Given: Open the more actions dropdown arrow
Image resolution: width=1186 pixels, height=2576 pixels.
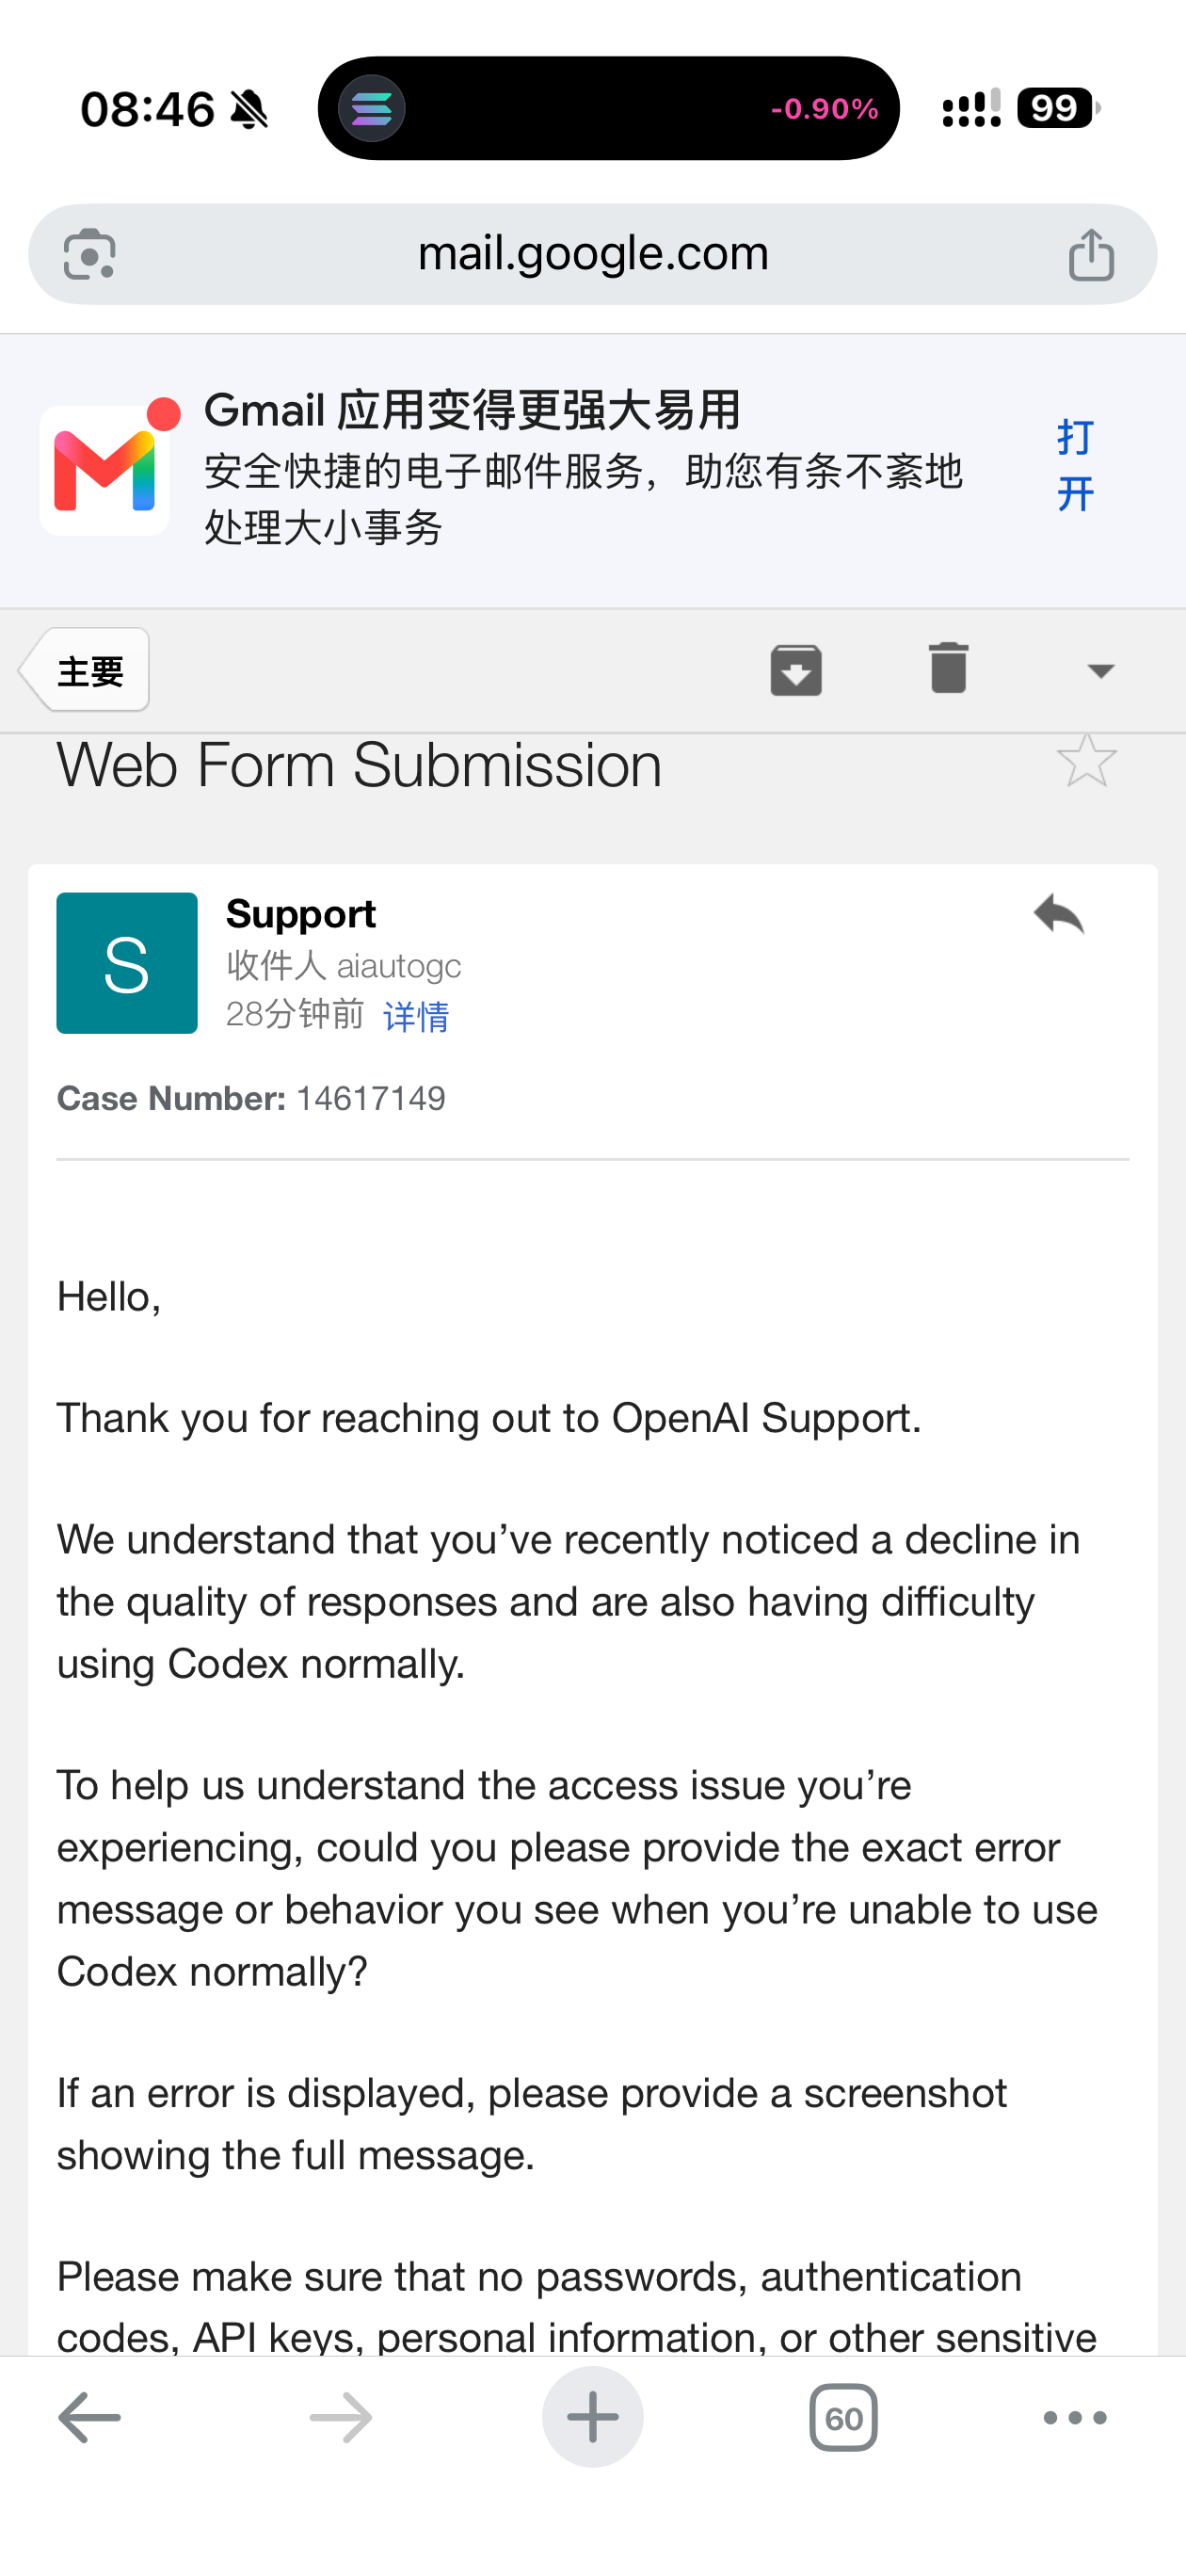Looking at the screenshot, I should point(1101,670).
